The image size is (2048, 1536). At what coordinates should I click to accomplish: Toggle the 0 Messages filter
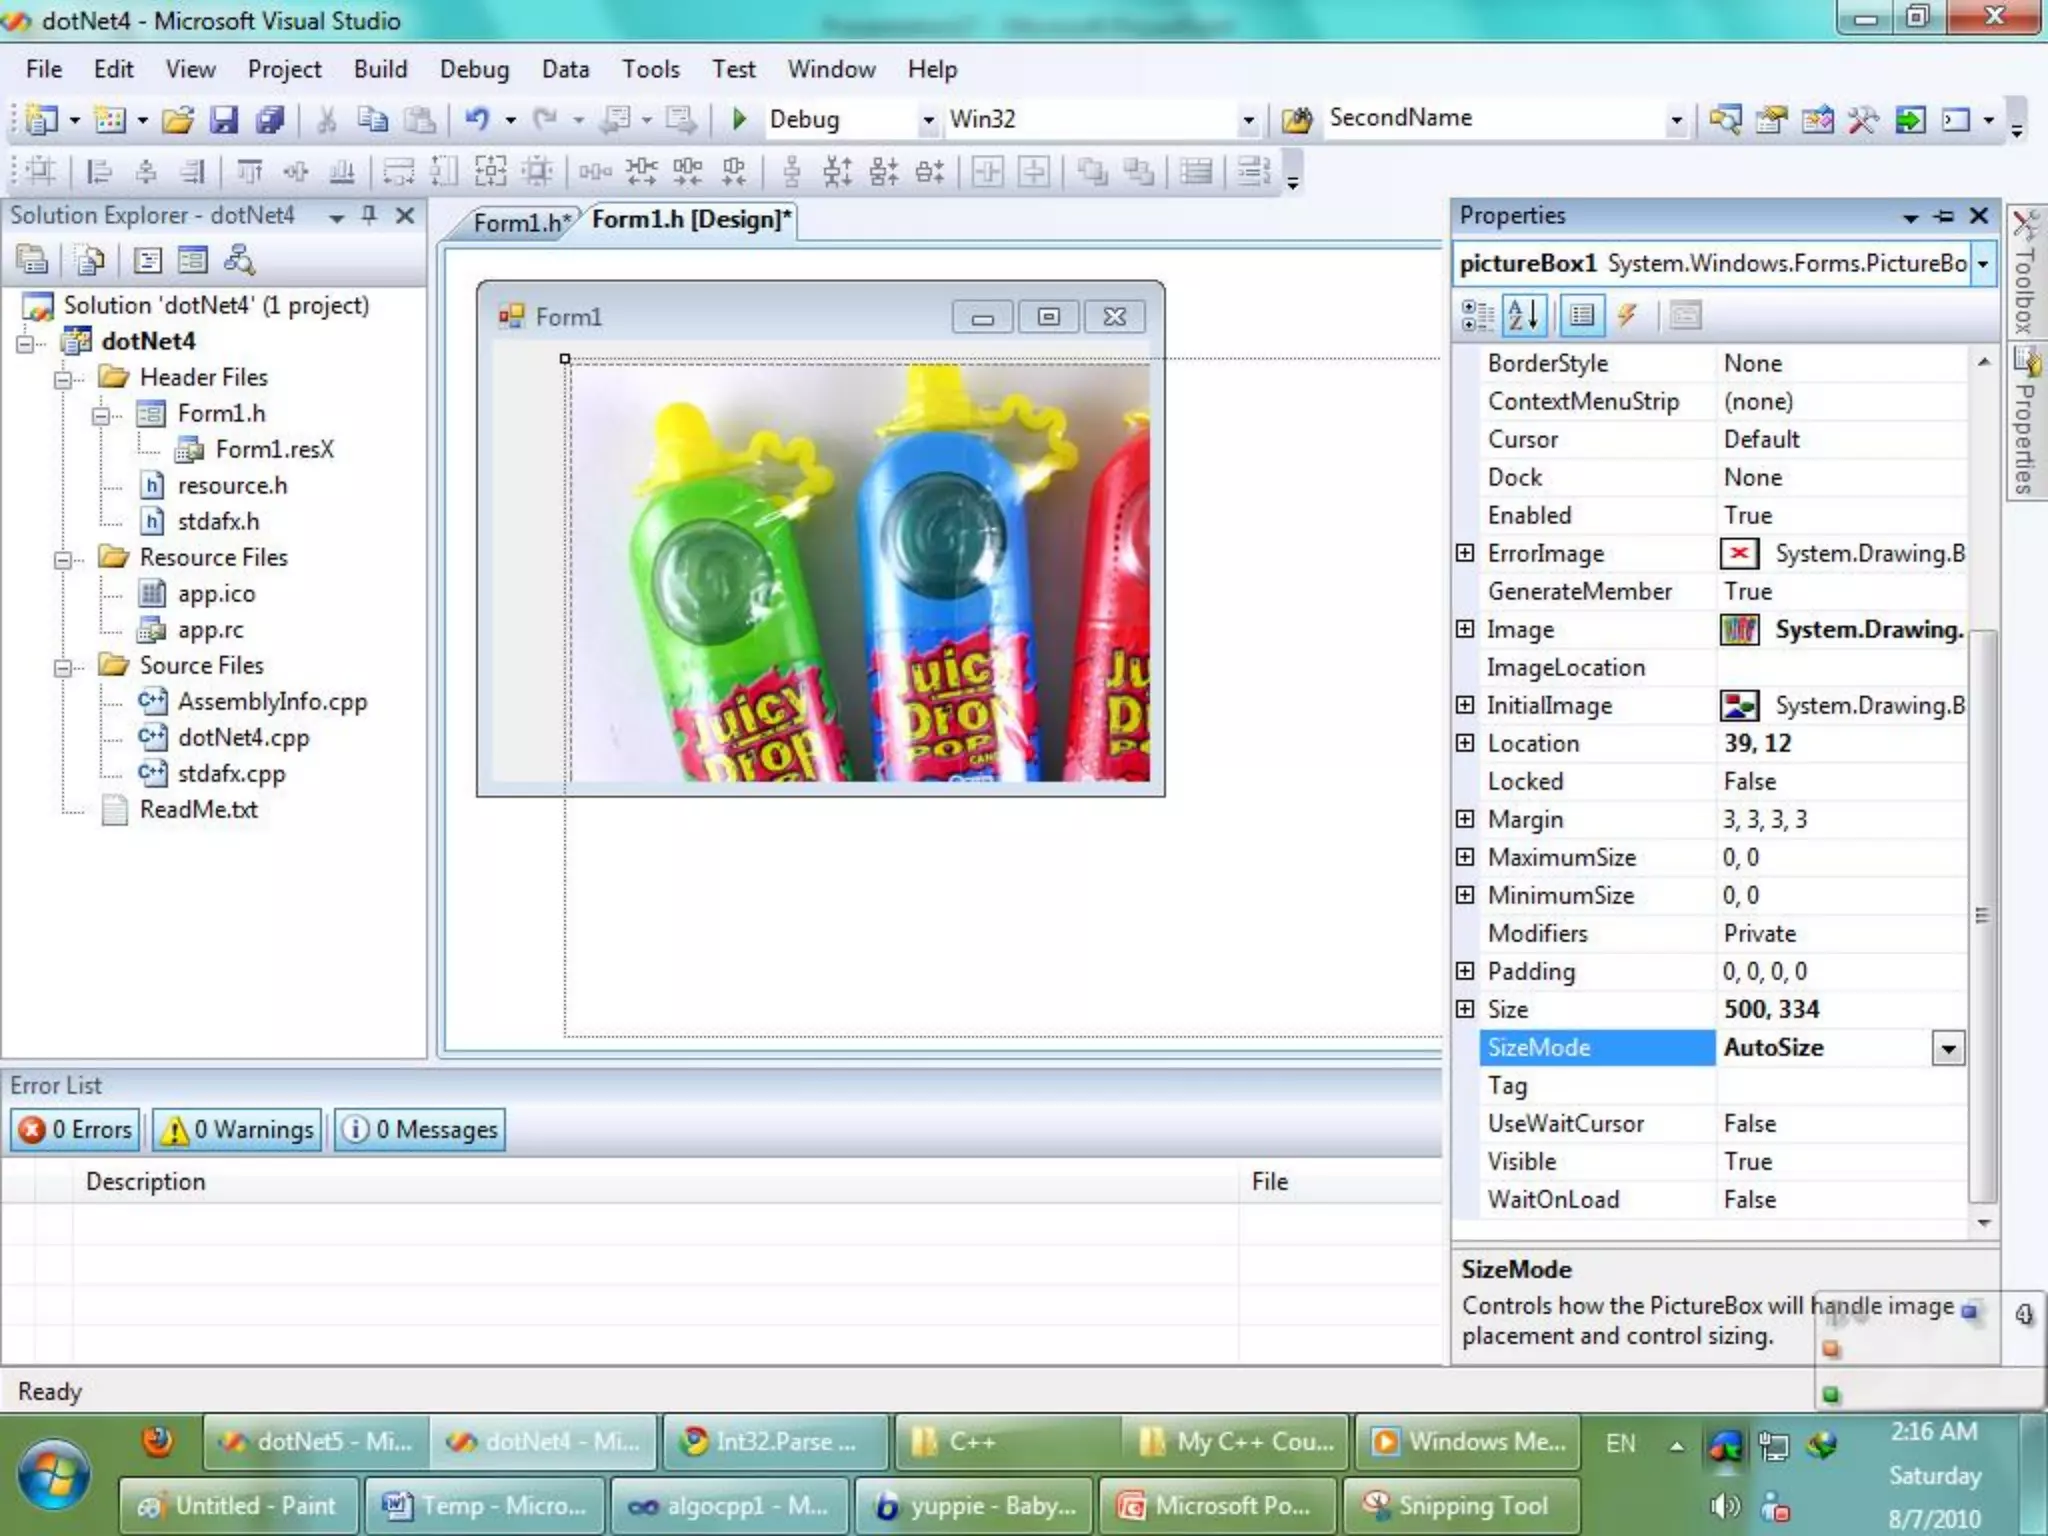pyautogui.click(x=420, y=1129)
